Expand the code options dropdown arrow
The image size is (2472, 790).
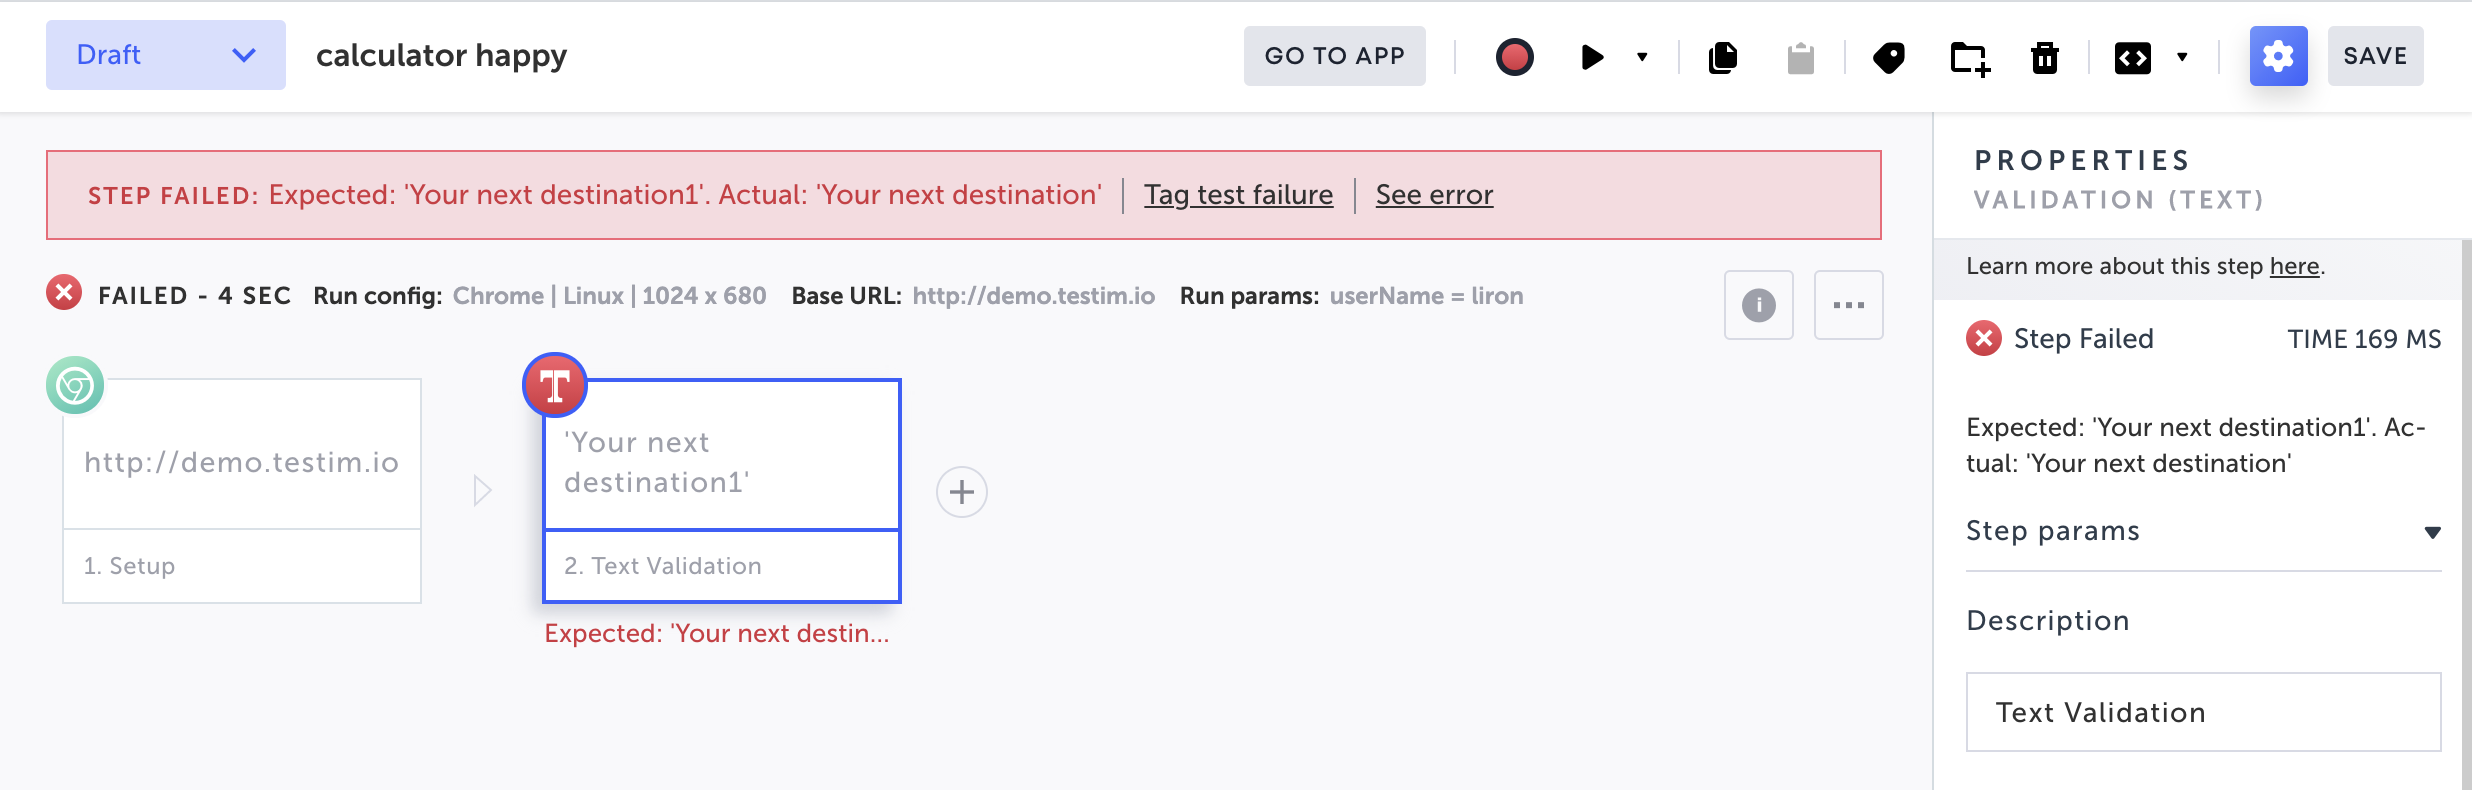[2182, 57]
